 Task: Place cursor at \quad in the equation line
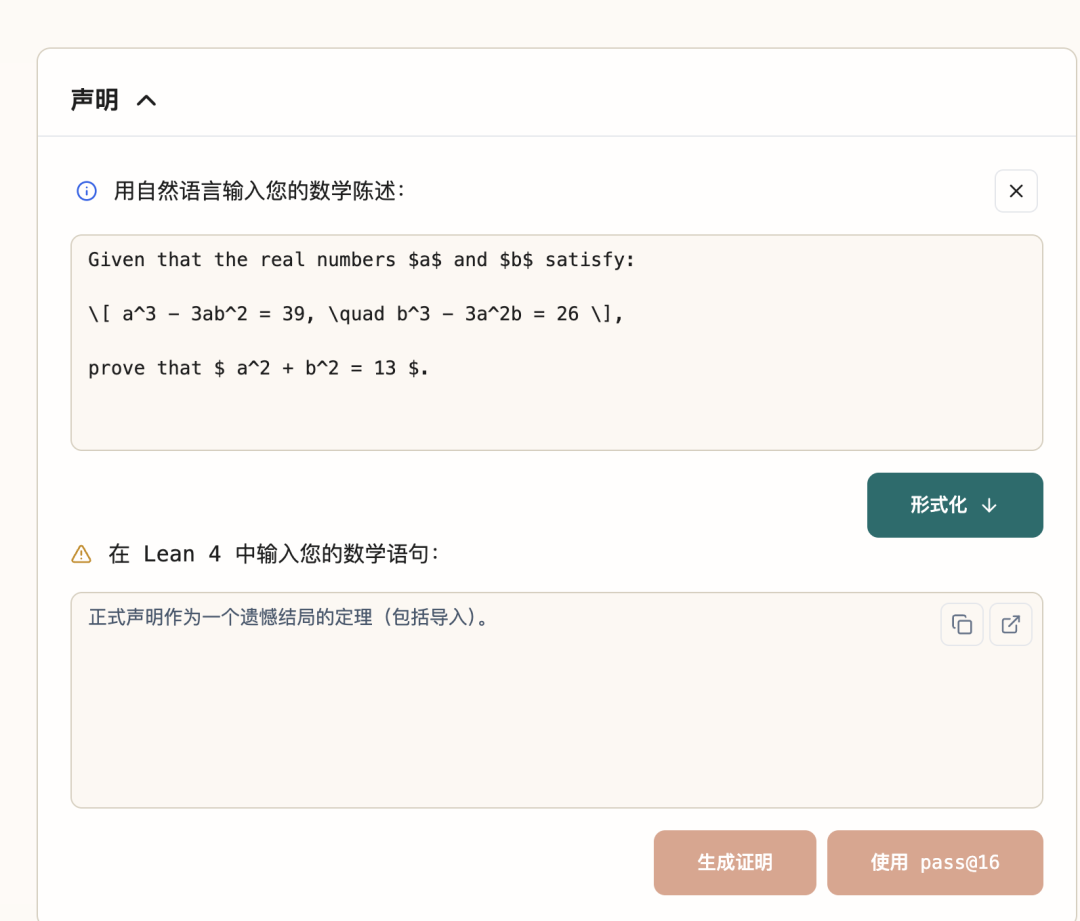tap(356, 314)
